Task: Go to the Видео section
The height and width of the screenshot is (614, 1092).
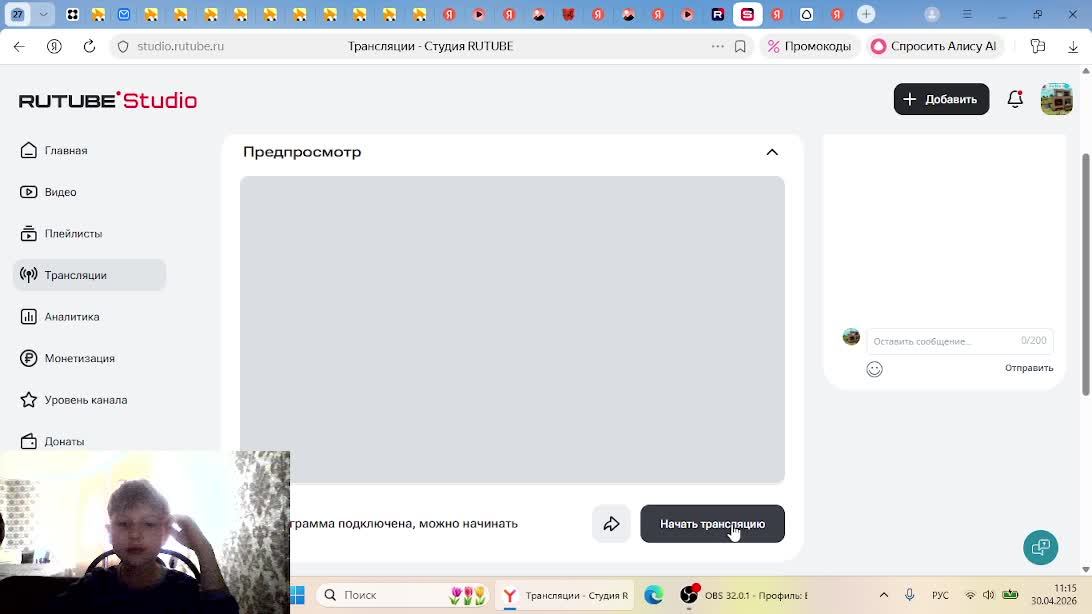Action: [x=49, y=192]
